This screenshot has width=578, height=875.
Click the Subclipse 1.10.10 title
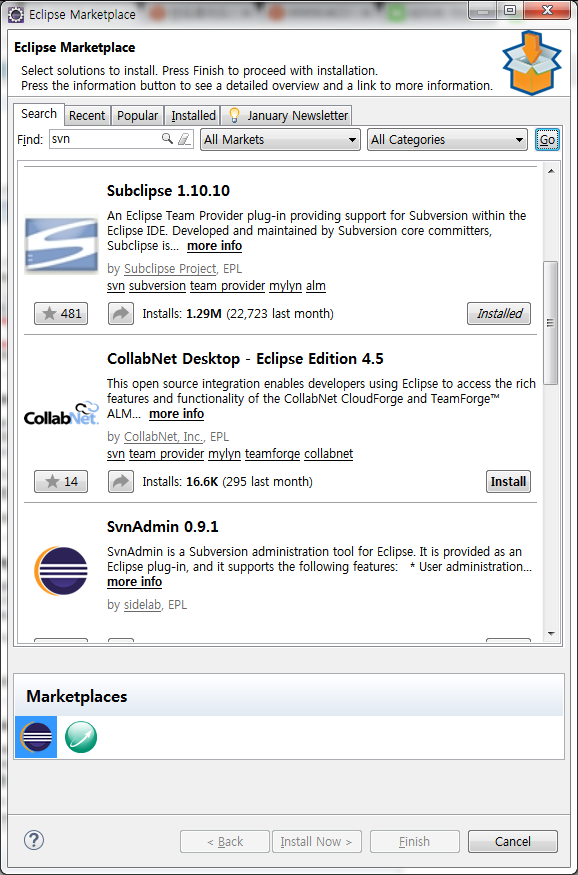(x=168, y=191)
